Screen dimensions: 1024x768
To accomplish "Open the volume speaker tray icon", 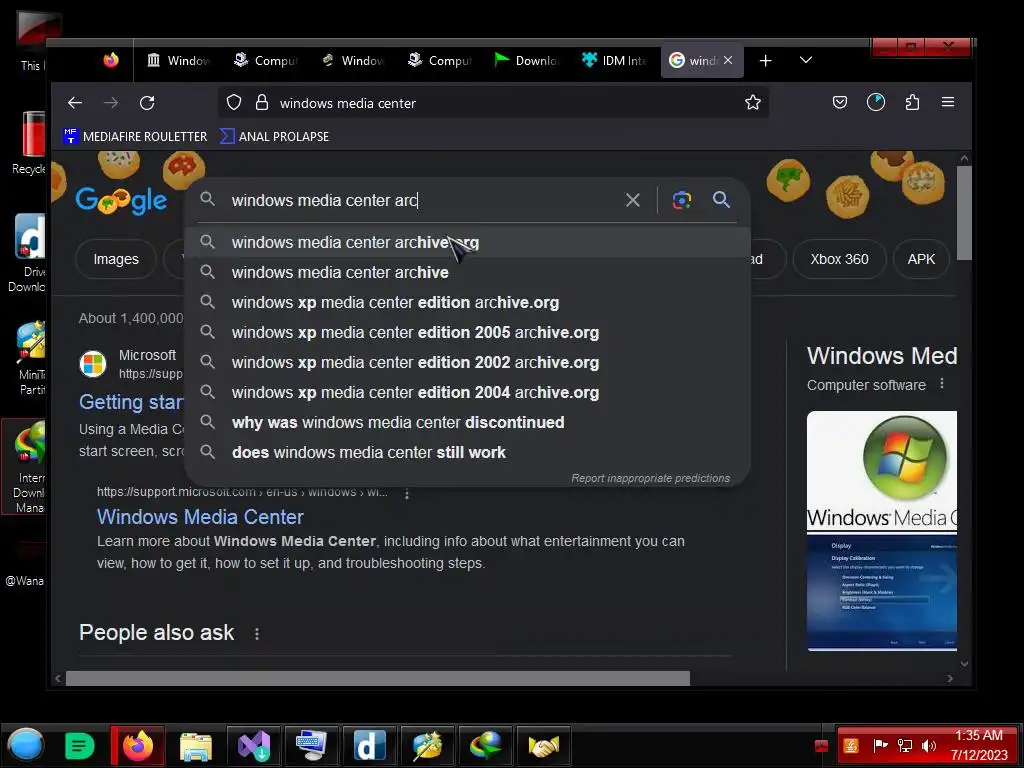I will (928, 746).
